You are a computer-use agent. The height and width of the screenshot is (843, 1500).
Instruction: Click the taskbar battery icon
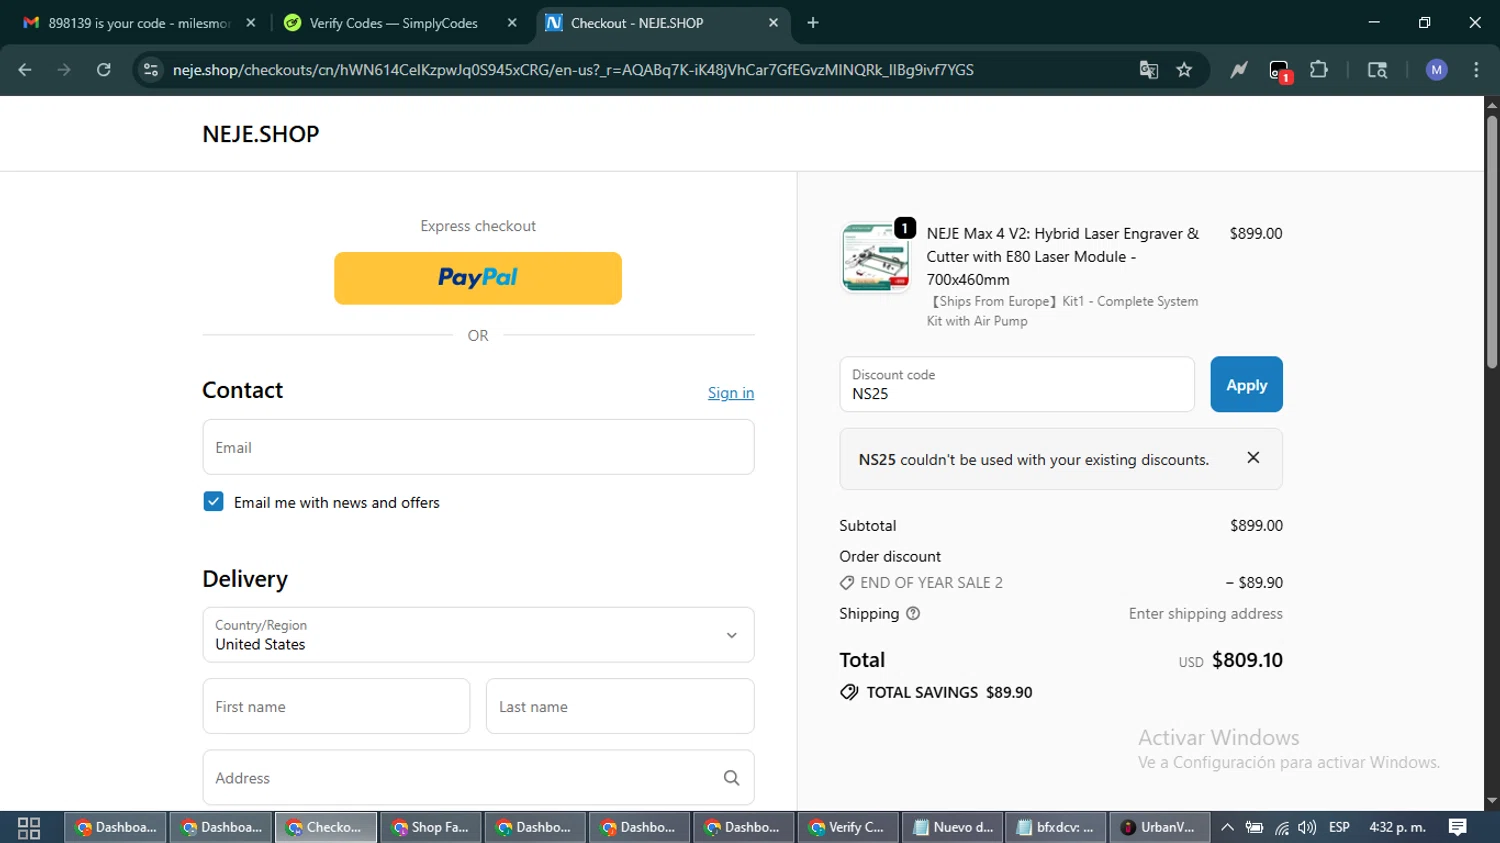pos(1254,828)
